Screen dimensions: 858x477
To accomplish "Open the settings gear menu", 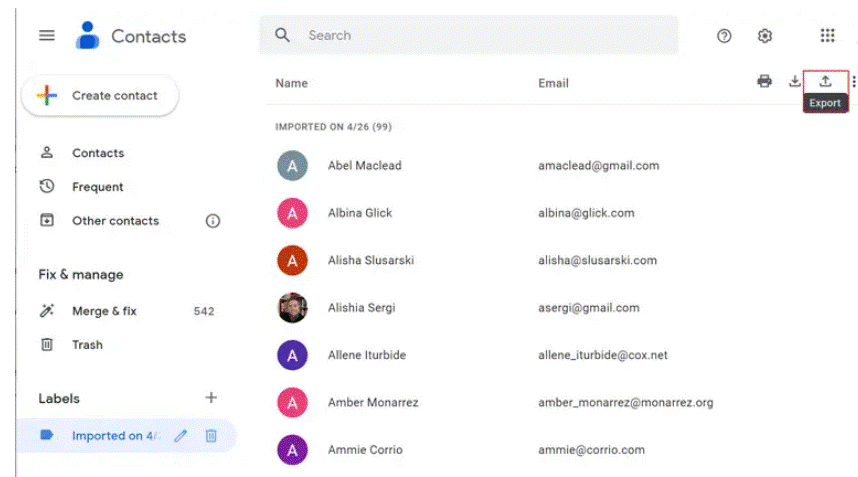I will click(764, 36).
